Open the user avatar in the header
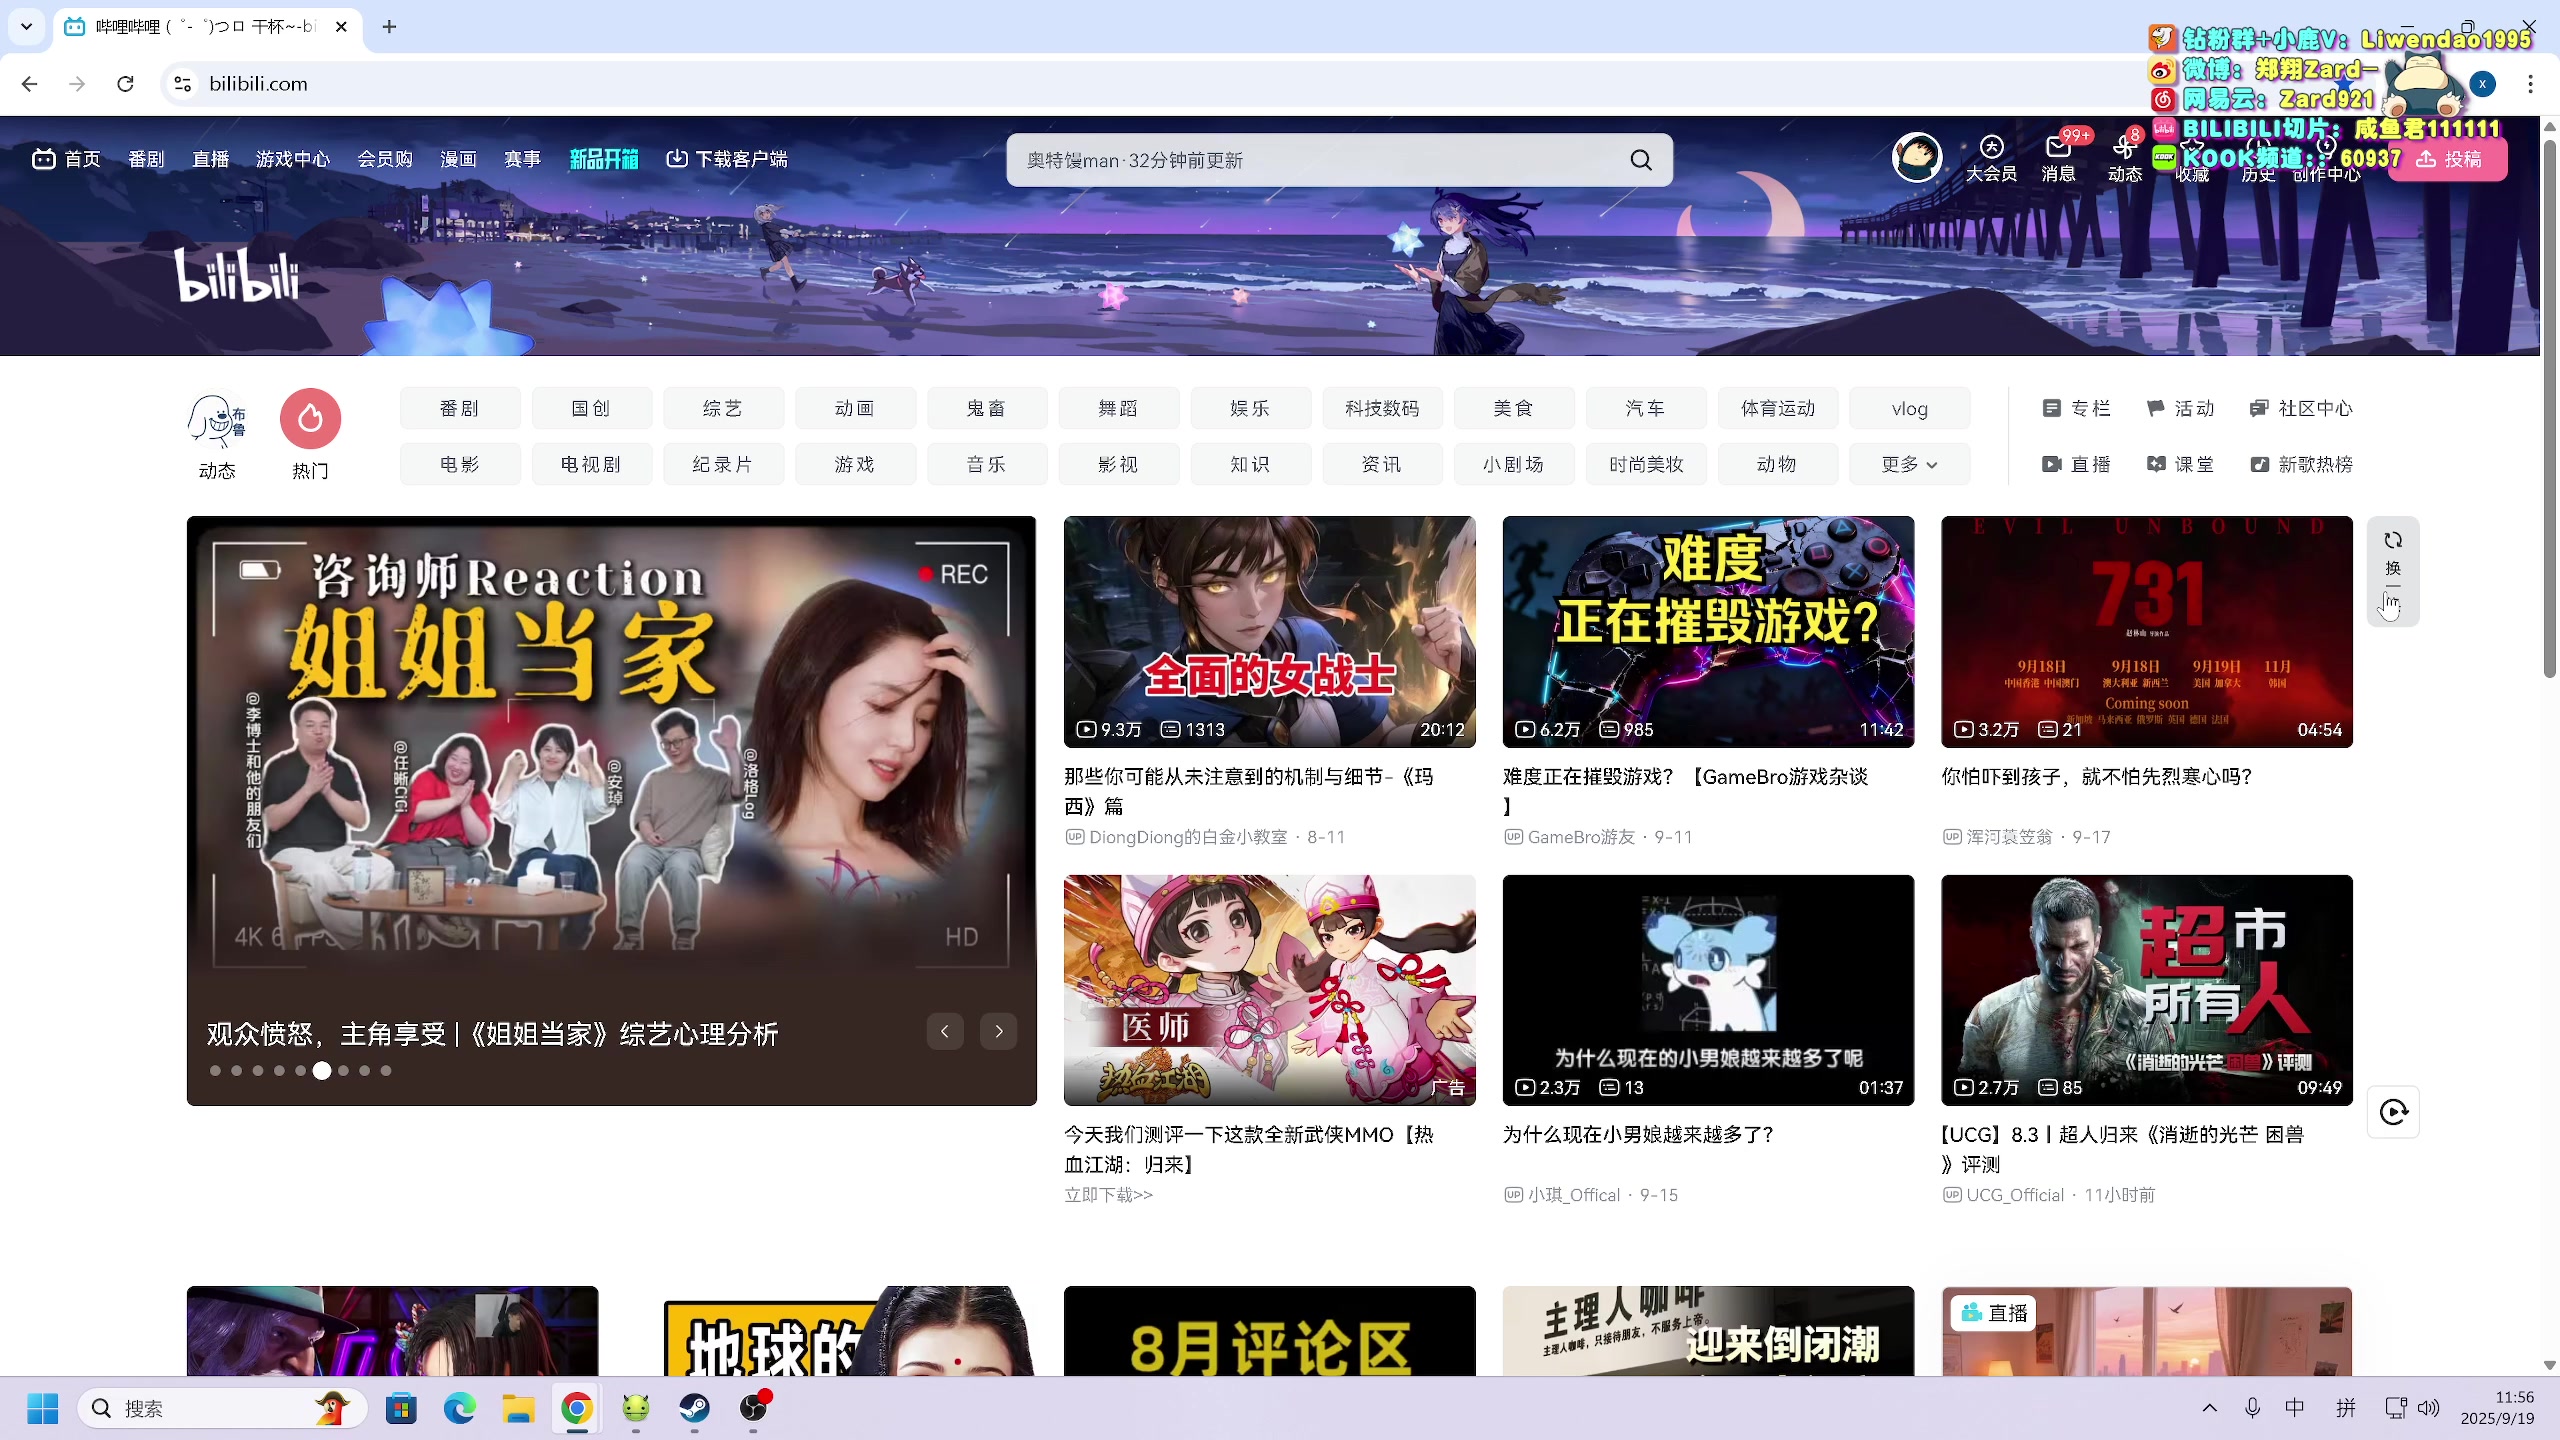 click(1917, 158)
